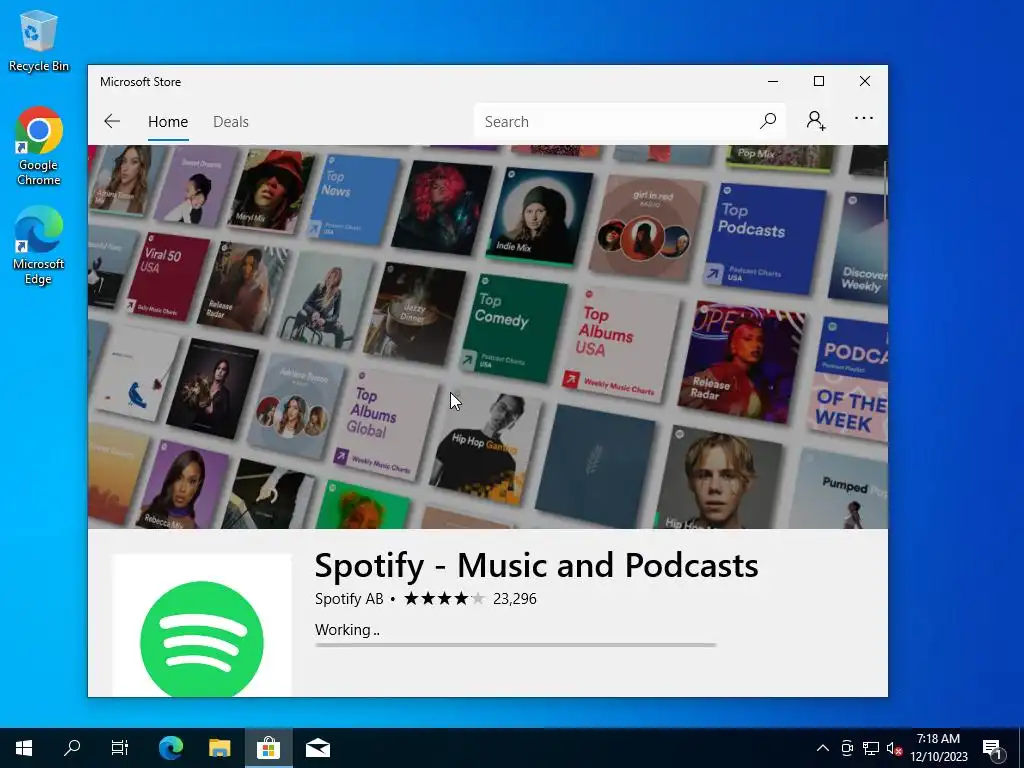
Task: Click the Spotify - Music and Podcasts title
Action: point(536,566)
